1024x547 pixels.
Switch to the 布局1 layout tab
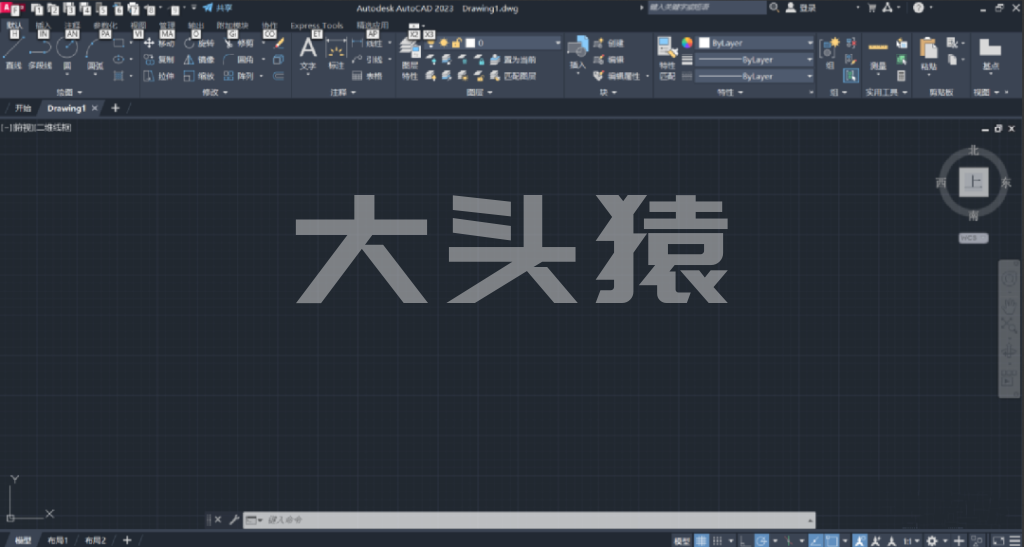pos(57,540)
